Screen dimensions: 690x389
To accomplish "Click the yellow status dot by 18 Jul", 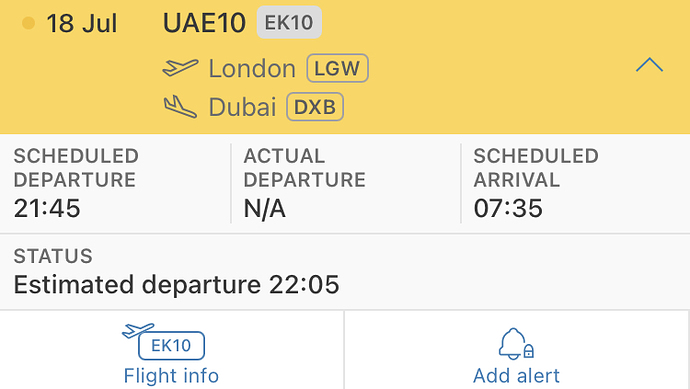I will click(x=28, y=23).
